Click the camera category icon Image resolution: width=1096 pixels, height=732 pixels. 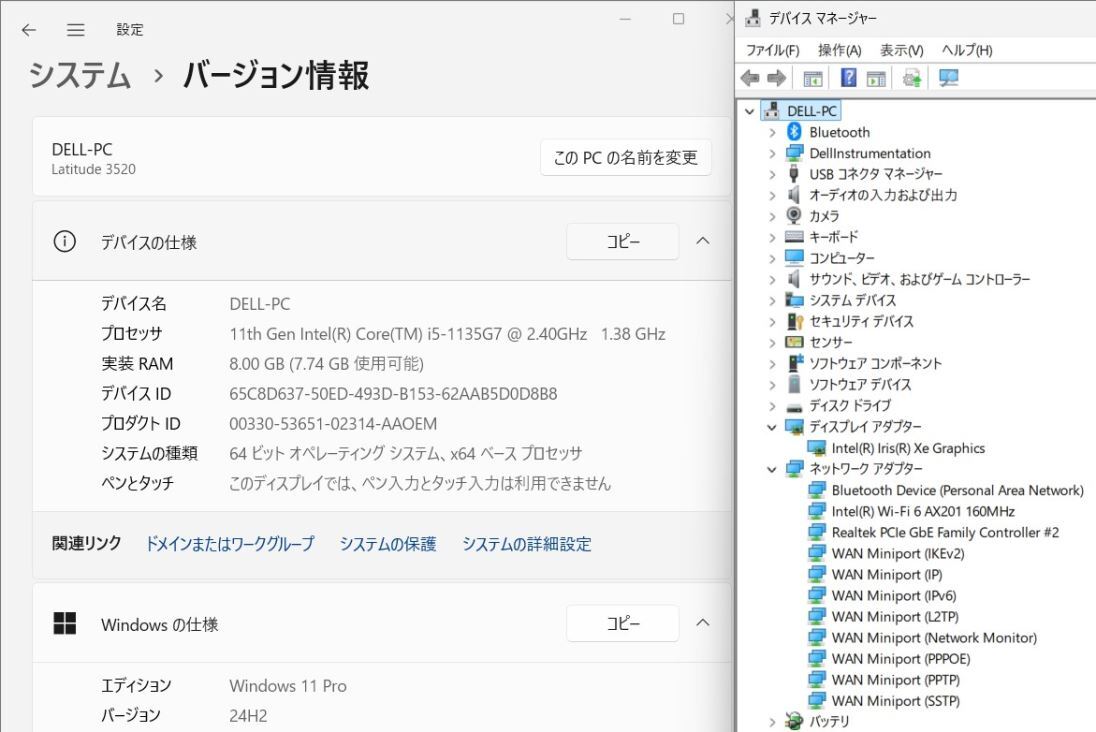tap(794, 215)
